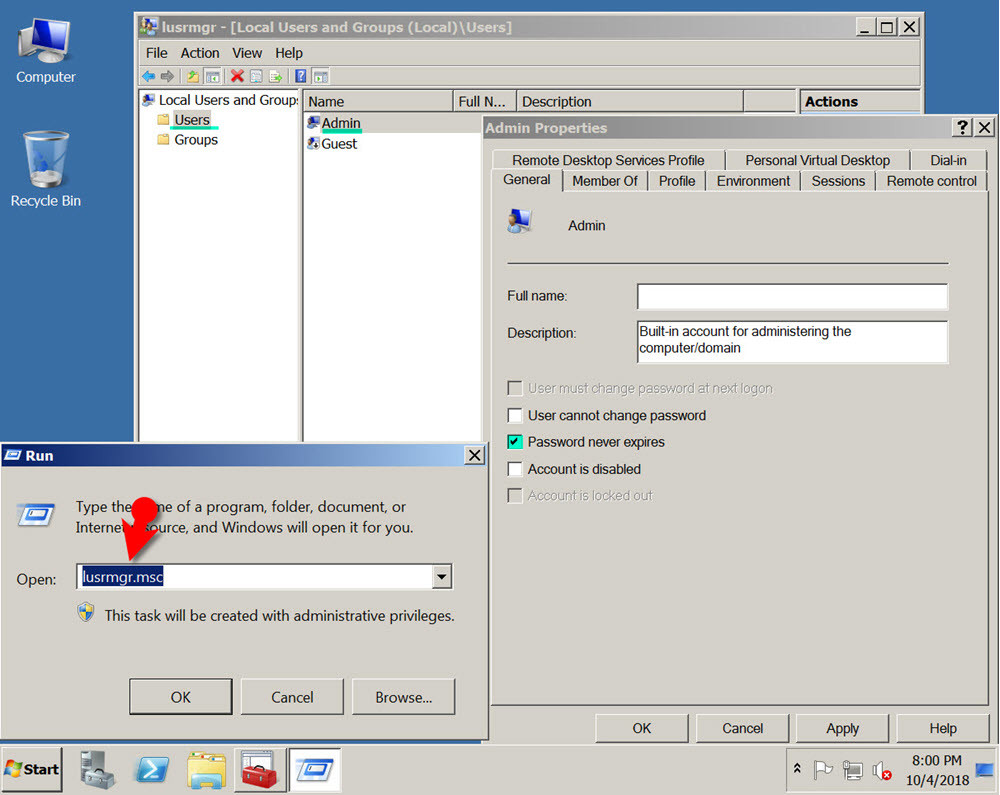Open Help via the blue question icon

point(300,77)
